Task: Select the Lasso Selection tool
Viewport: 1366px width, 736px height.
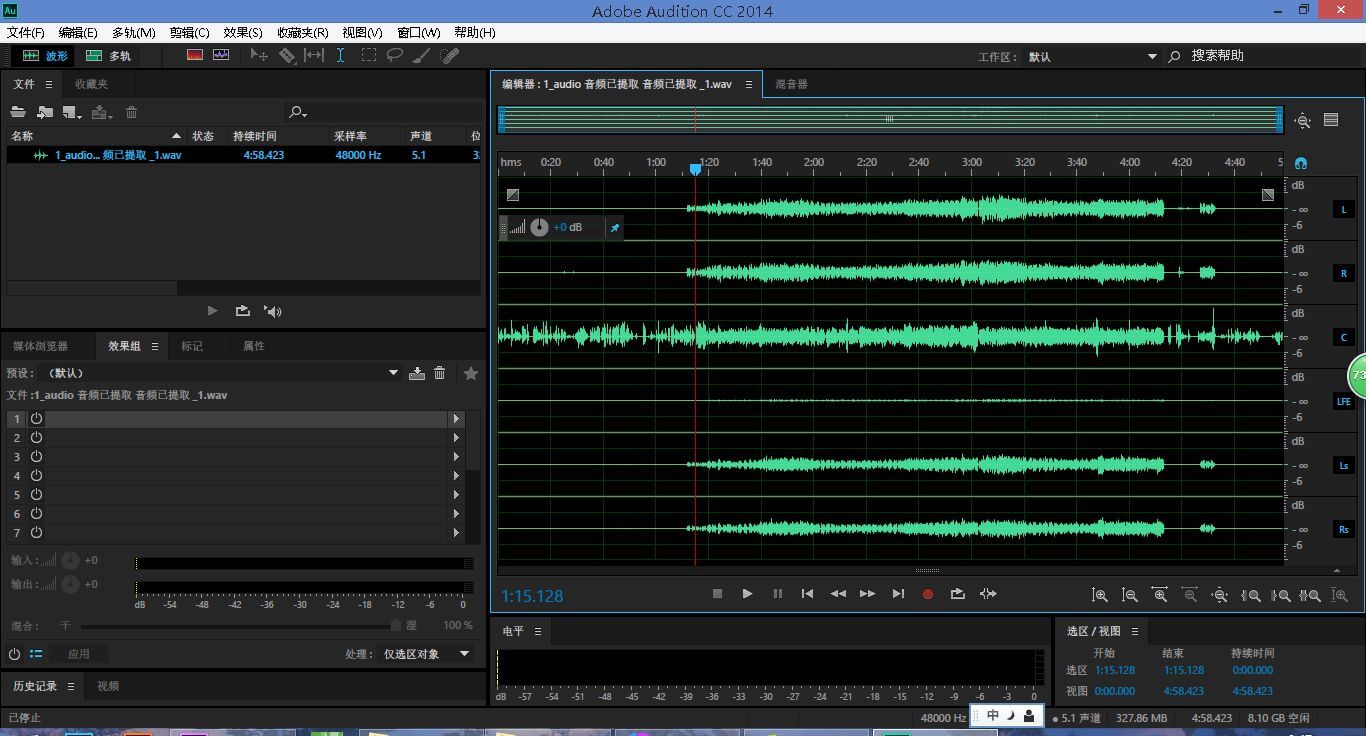Action: (x=395, y=55)
